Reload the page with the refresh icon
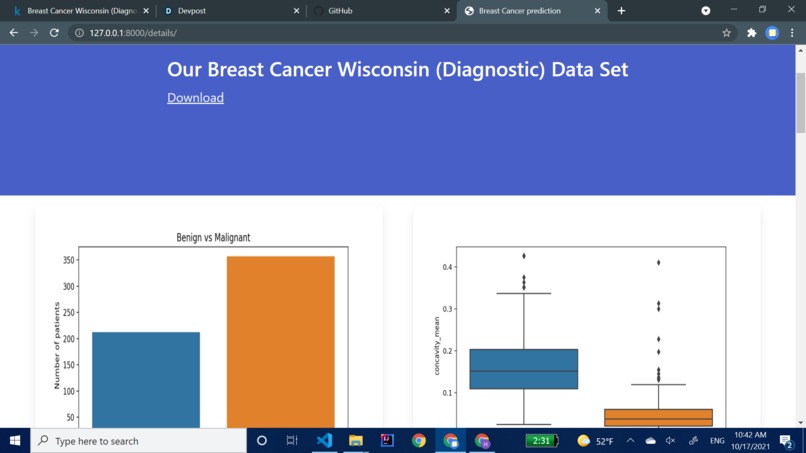 tap(54, 33)
